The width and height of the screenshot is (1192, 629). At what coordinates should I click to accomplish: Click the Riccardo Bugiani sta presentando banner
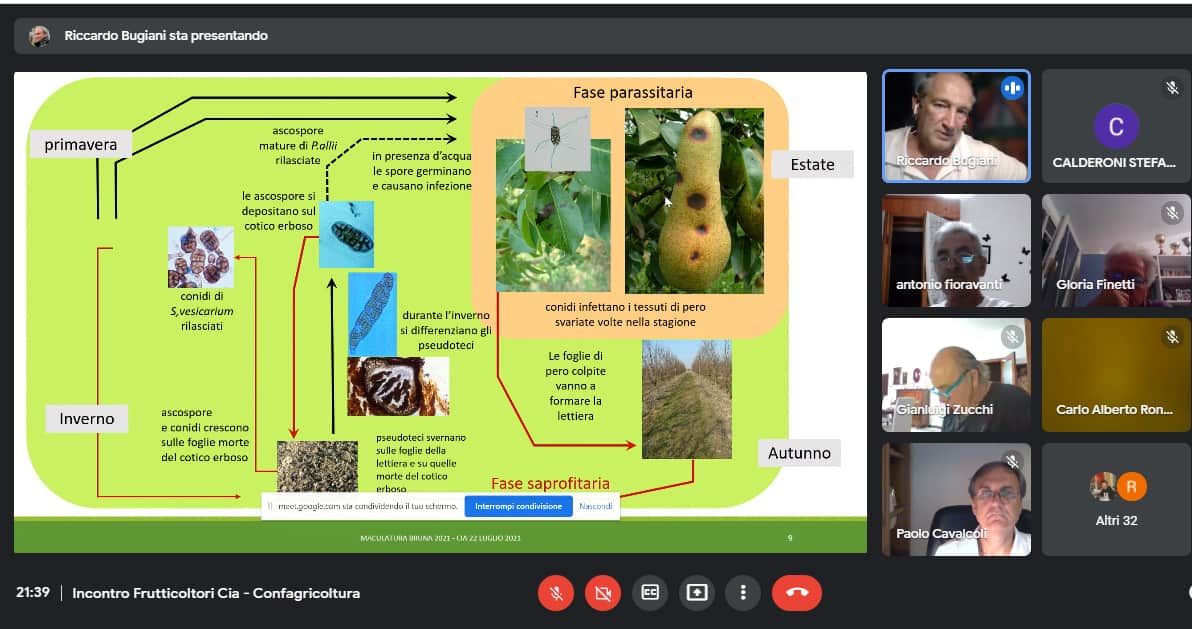[x=166, y=36]
